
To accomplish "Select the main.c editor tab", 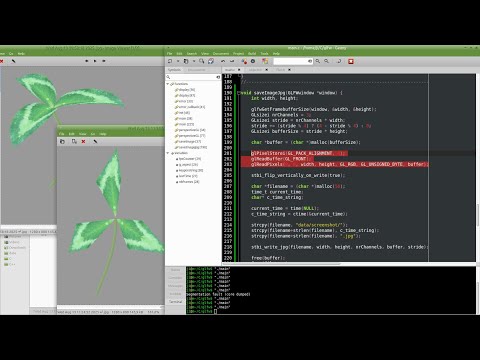I will pyautogui.click(x=230, y=70).
